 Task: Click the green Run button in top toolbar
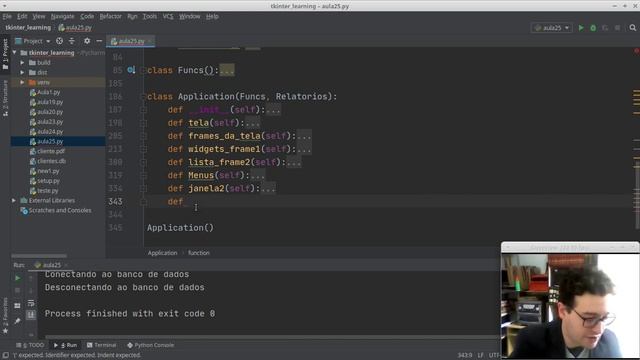point(581,28)
